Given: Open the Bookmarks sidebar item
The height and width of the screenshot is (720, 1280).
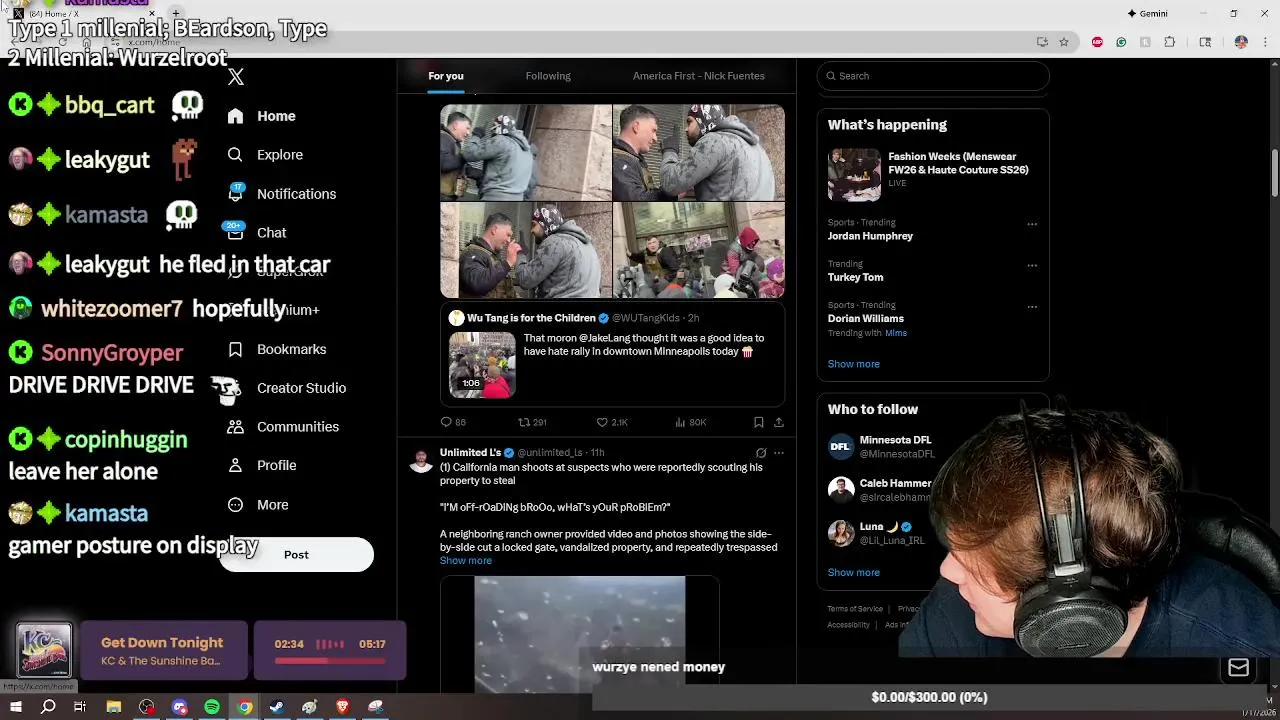Looking at the screenshot, I should click(277, 349).
